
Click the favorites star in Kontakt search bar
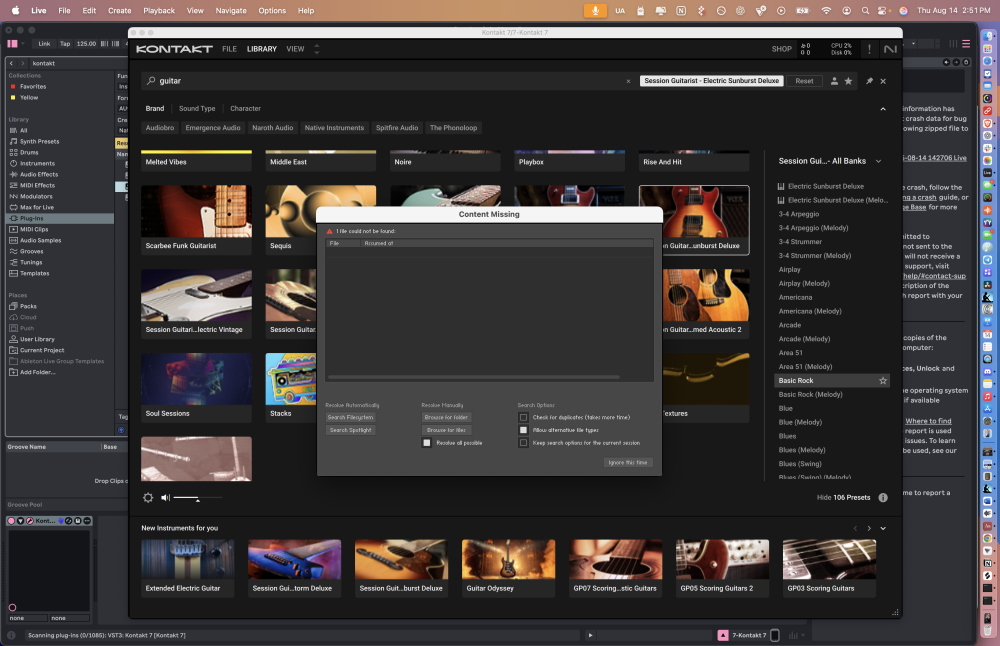(x=848, y=81)
